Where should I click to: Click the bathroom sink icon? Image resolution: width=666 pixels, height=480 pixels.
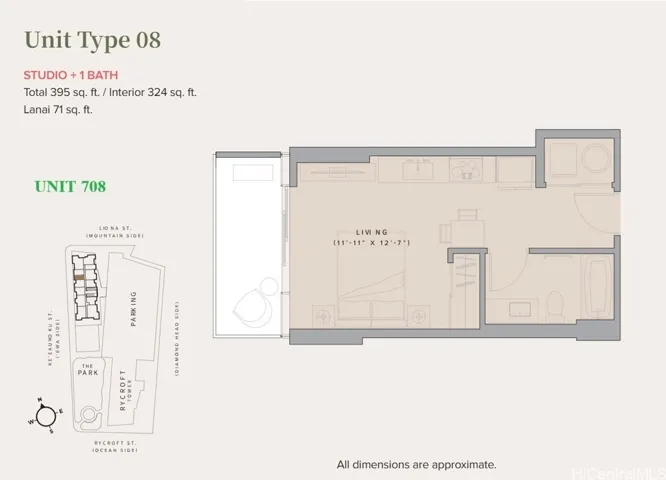[519, 309]
